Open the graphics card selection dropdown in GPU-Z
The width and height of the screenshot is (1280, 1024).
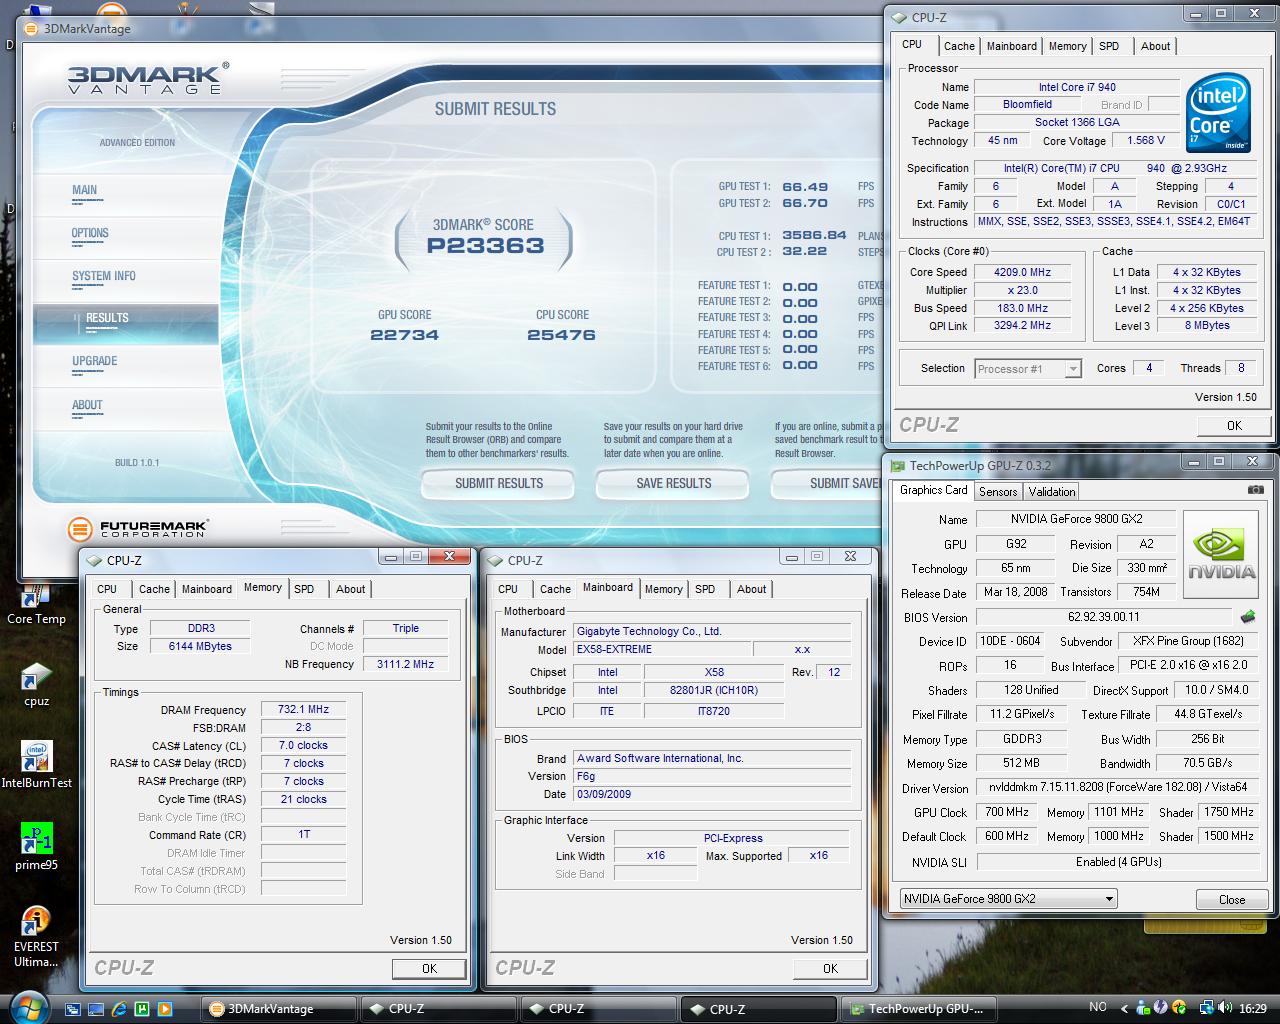click(1008, 899)
